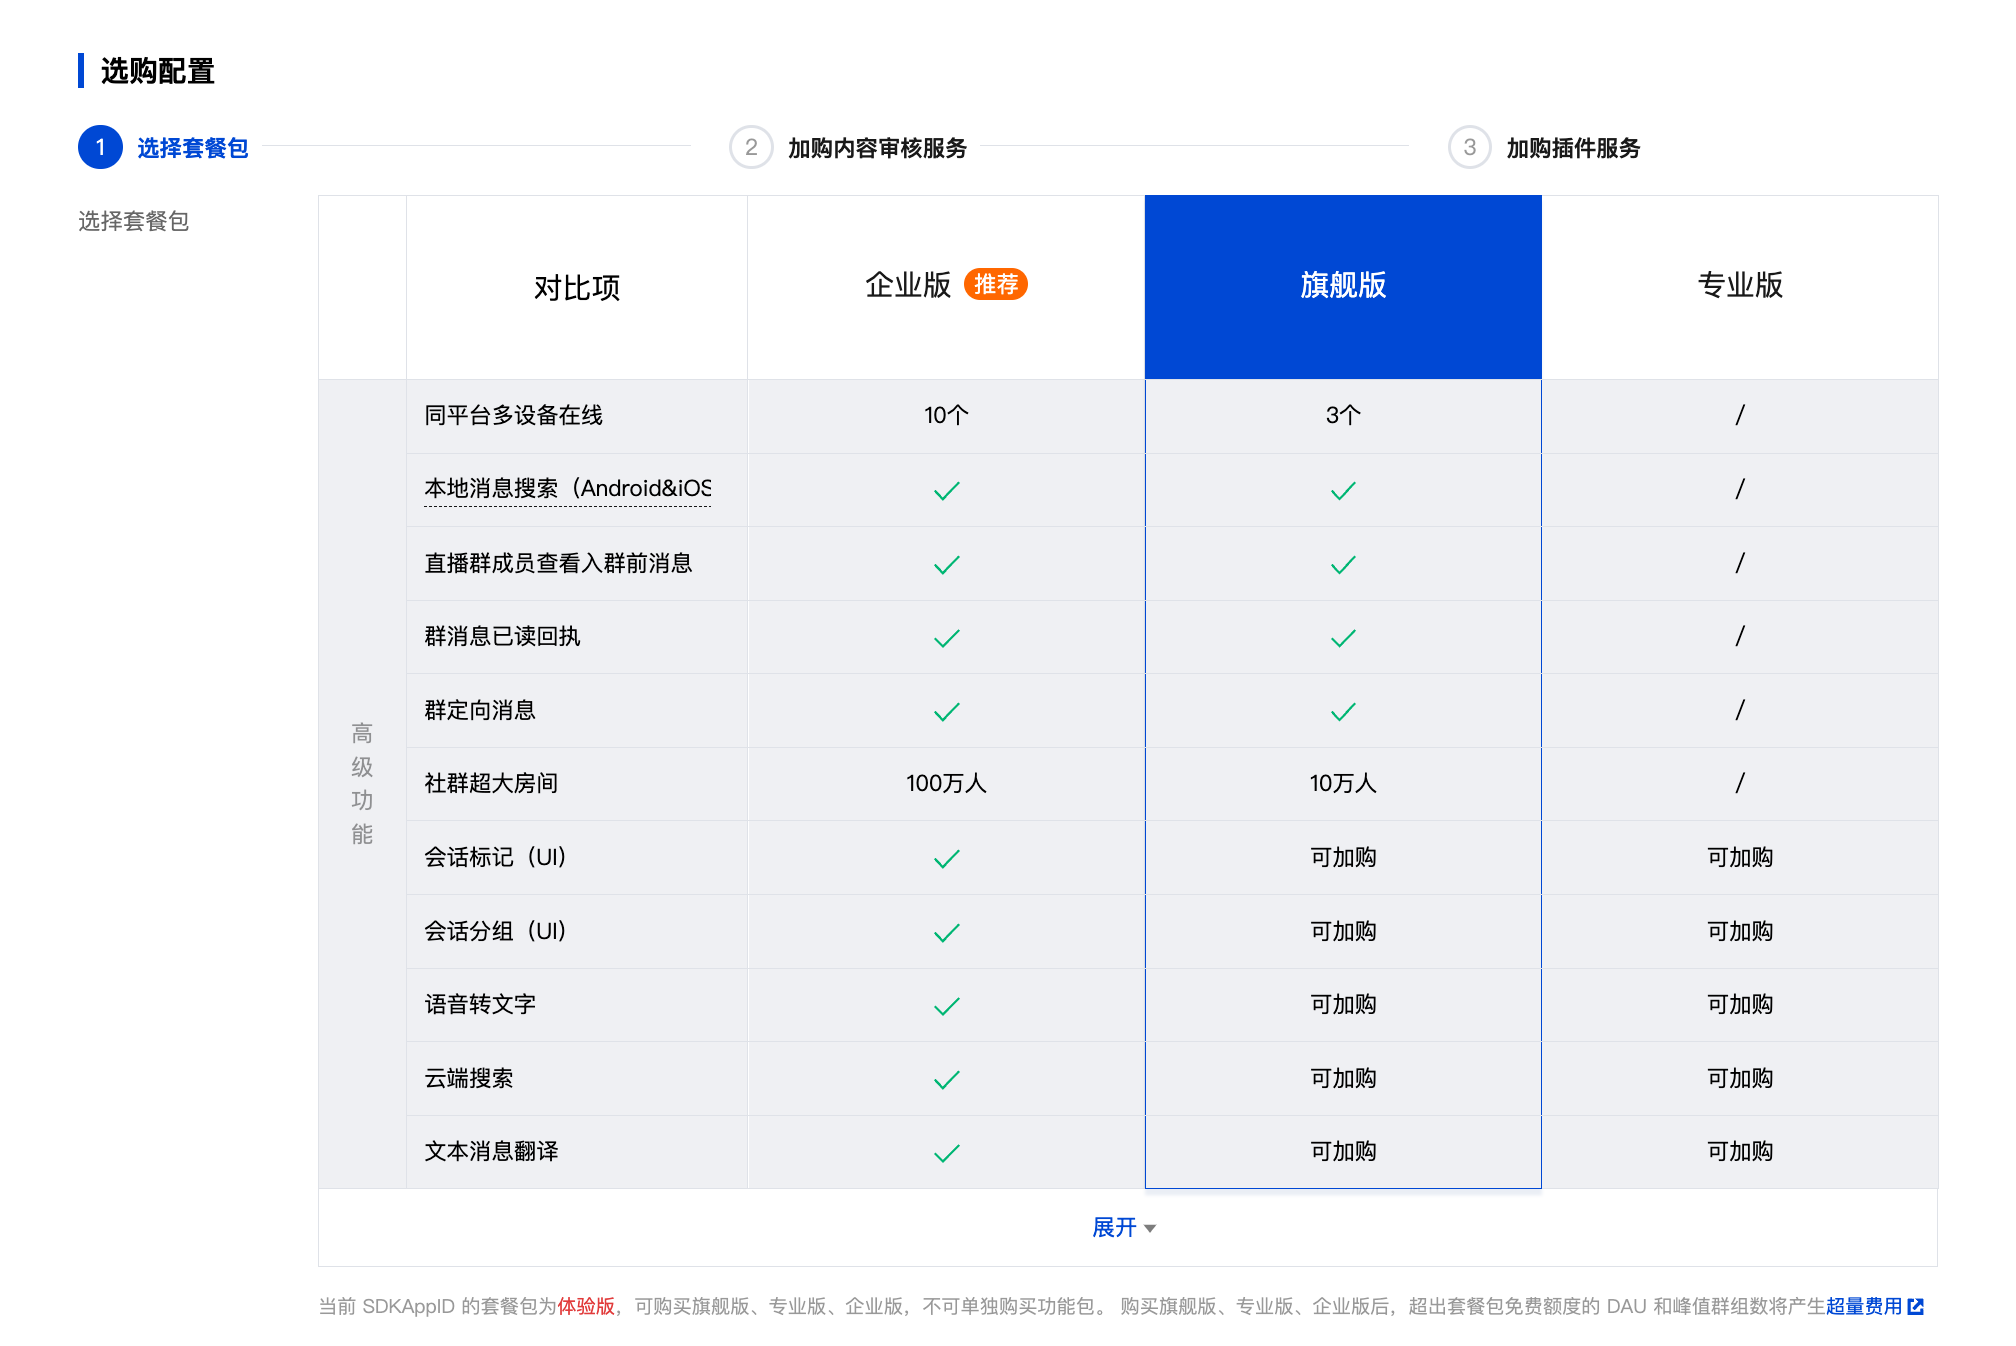Click the 语音转文字 row label
2016x1346 pixels.
pyautogui.click(x=480, y=1004)
